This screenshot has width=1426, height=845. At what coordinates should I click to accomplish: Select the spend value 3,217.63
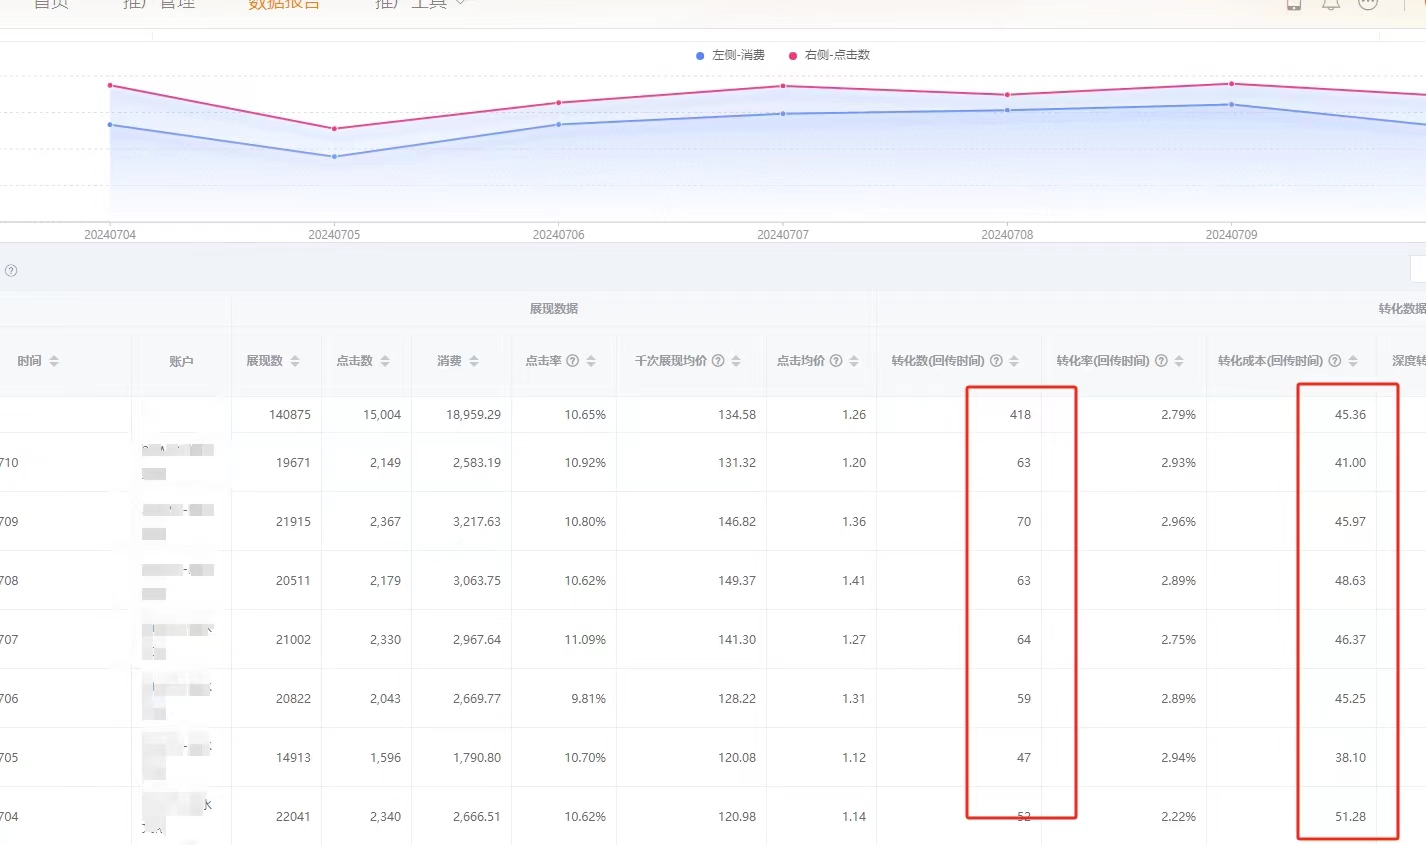(477, 522)
